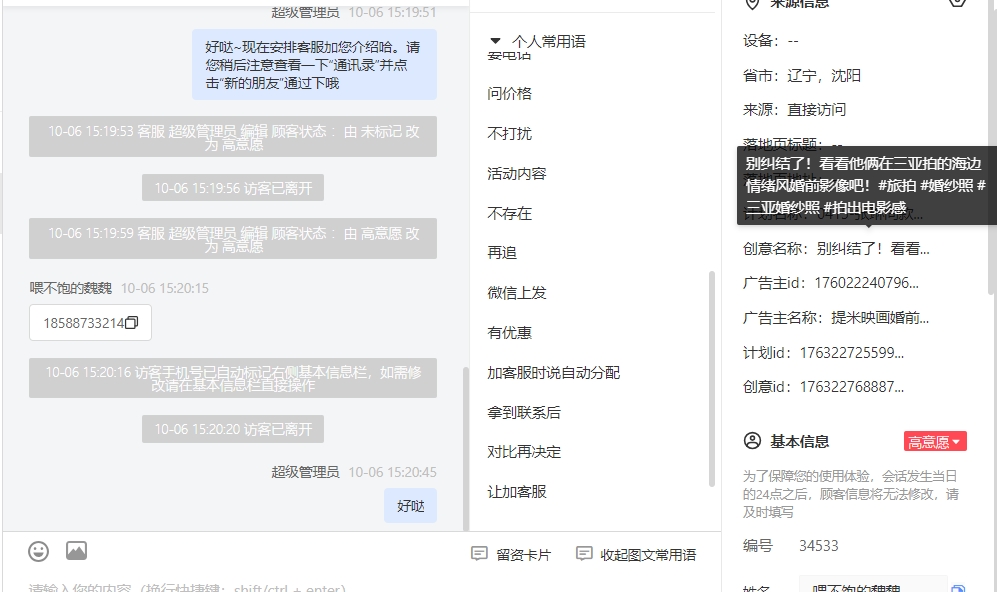Screen dimensions: 997x592
Task: Choose the 让加客服 quick phrase
Action: 517,492
